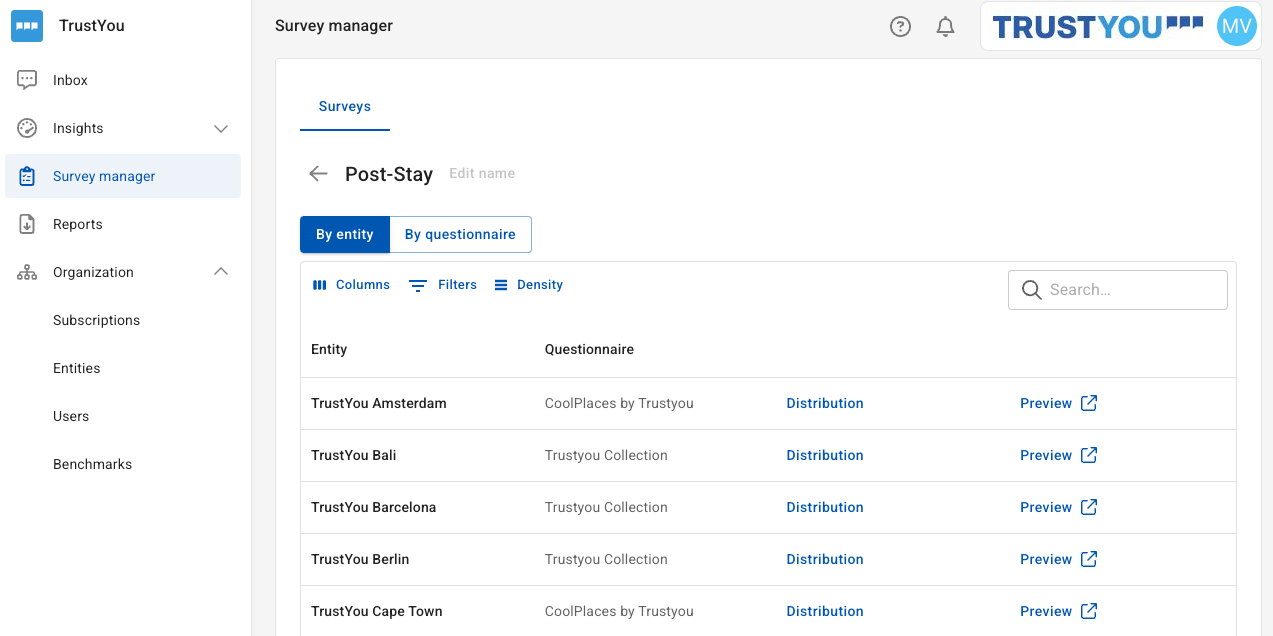The width and height of the screenshot is (1273, 636).
Task: Select the TrustYou Amsterdam entity cell
Action: (x=379, y=403)
